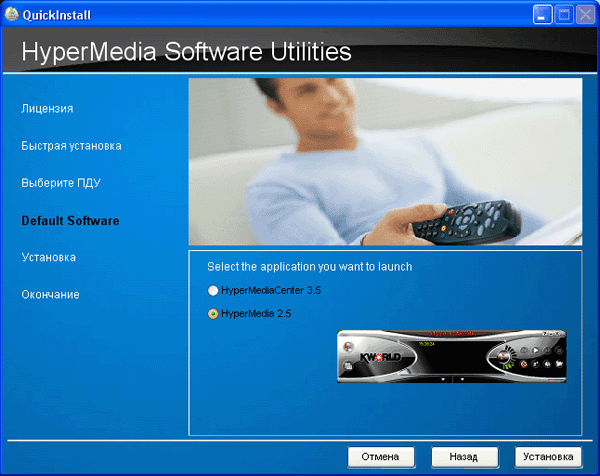Start setup with the Установка button
This screenshot has height=476, width=600.
point(548,457)
